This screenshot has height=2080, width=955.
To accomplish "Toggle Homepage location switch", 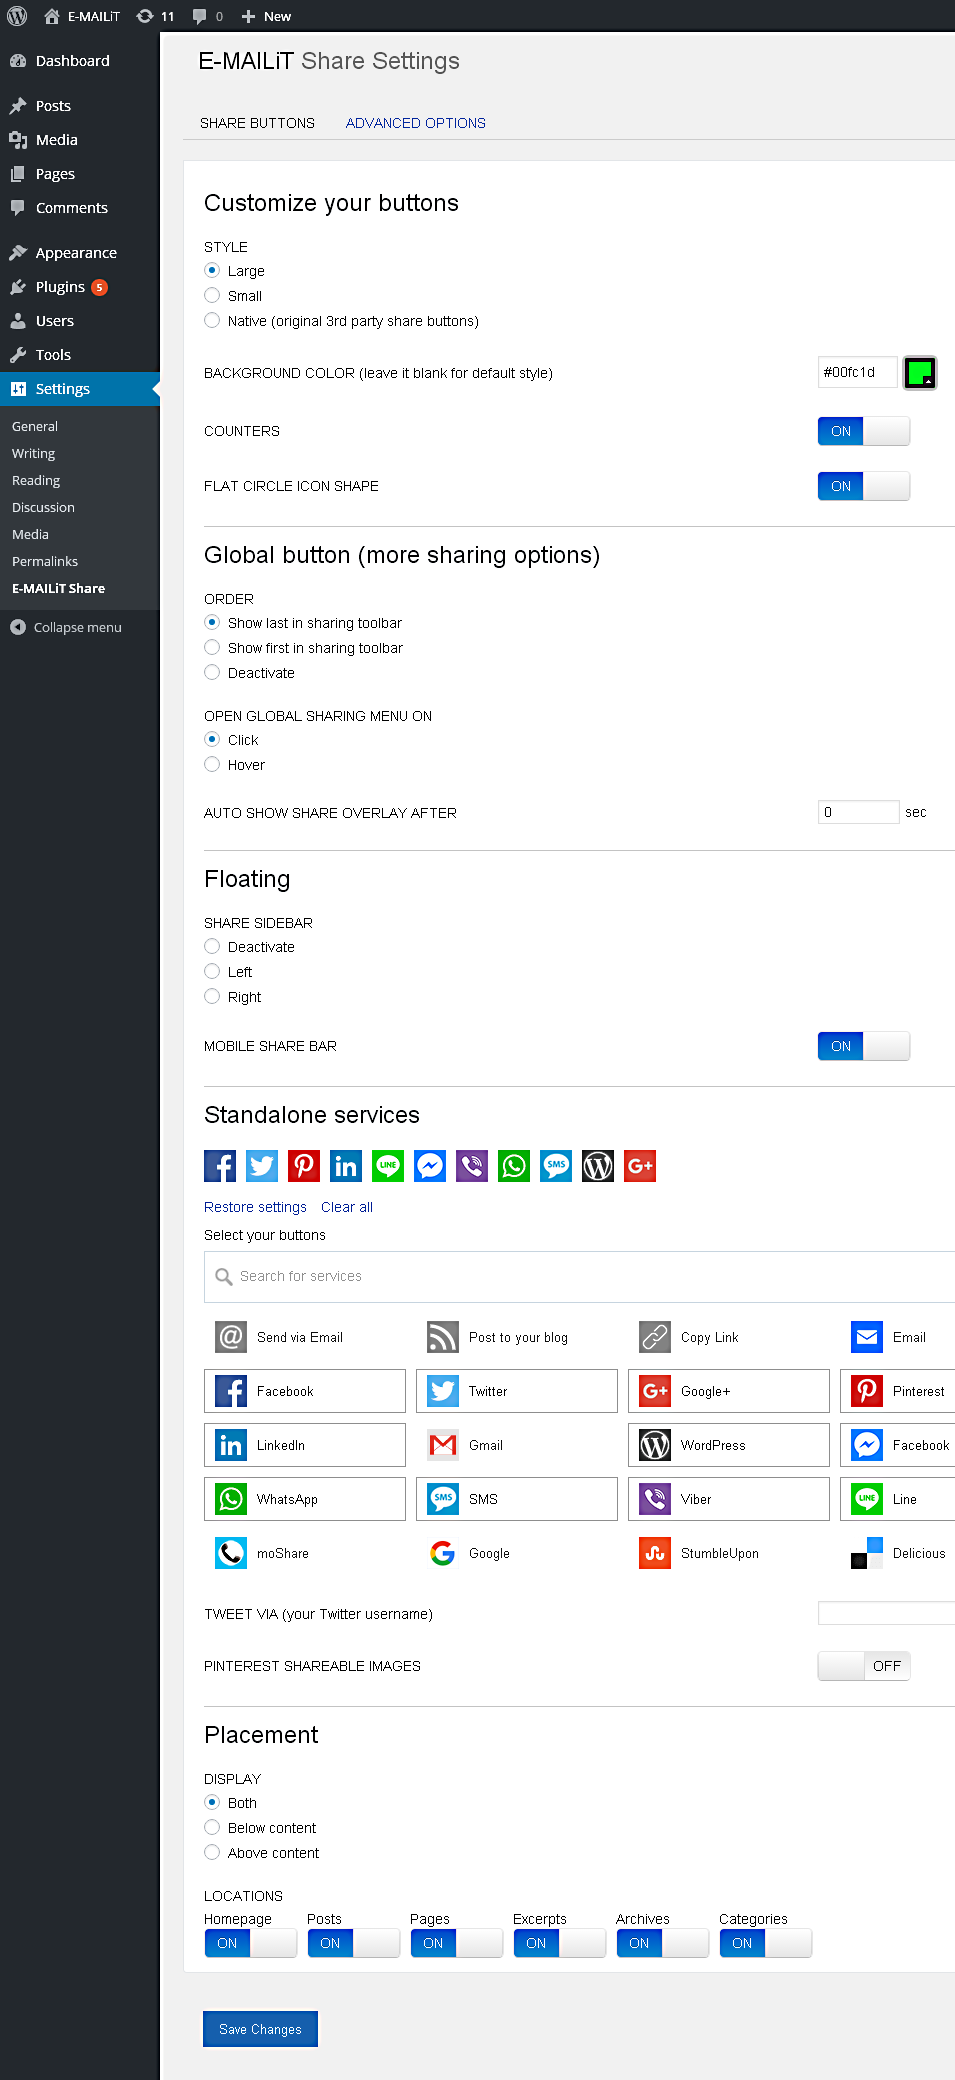I will tap(250, 1943).
